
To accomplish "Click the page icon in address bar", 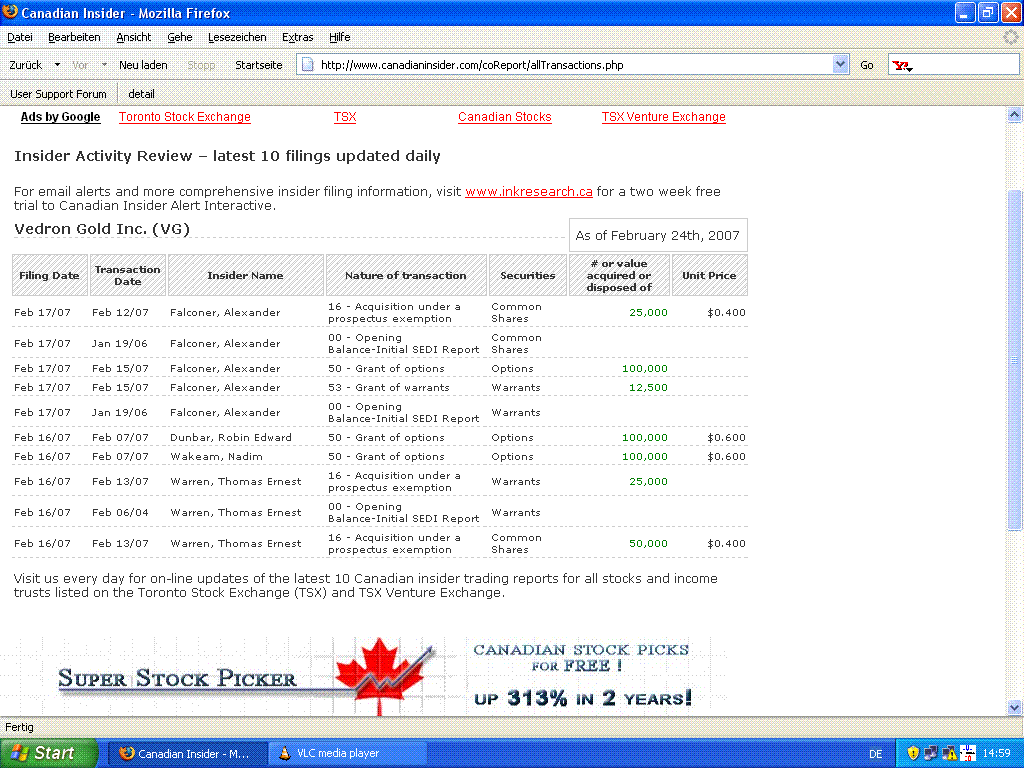I will click(x=308, y=65).
